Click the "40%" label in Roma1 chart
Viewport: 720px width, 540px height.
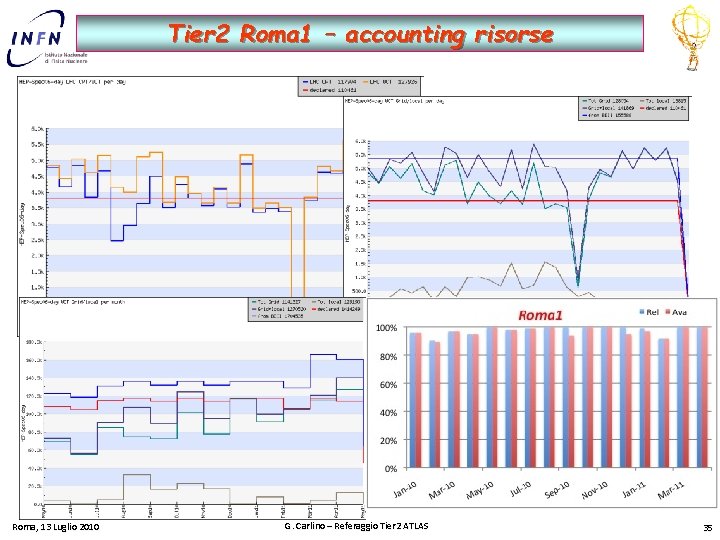[388, 412]
